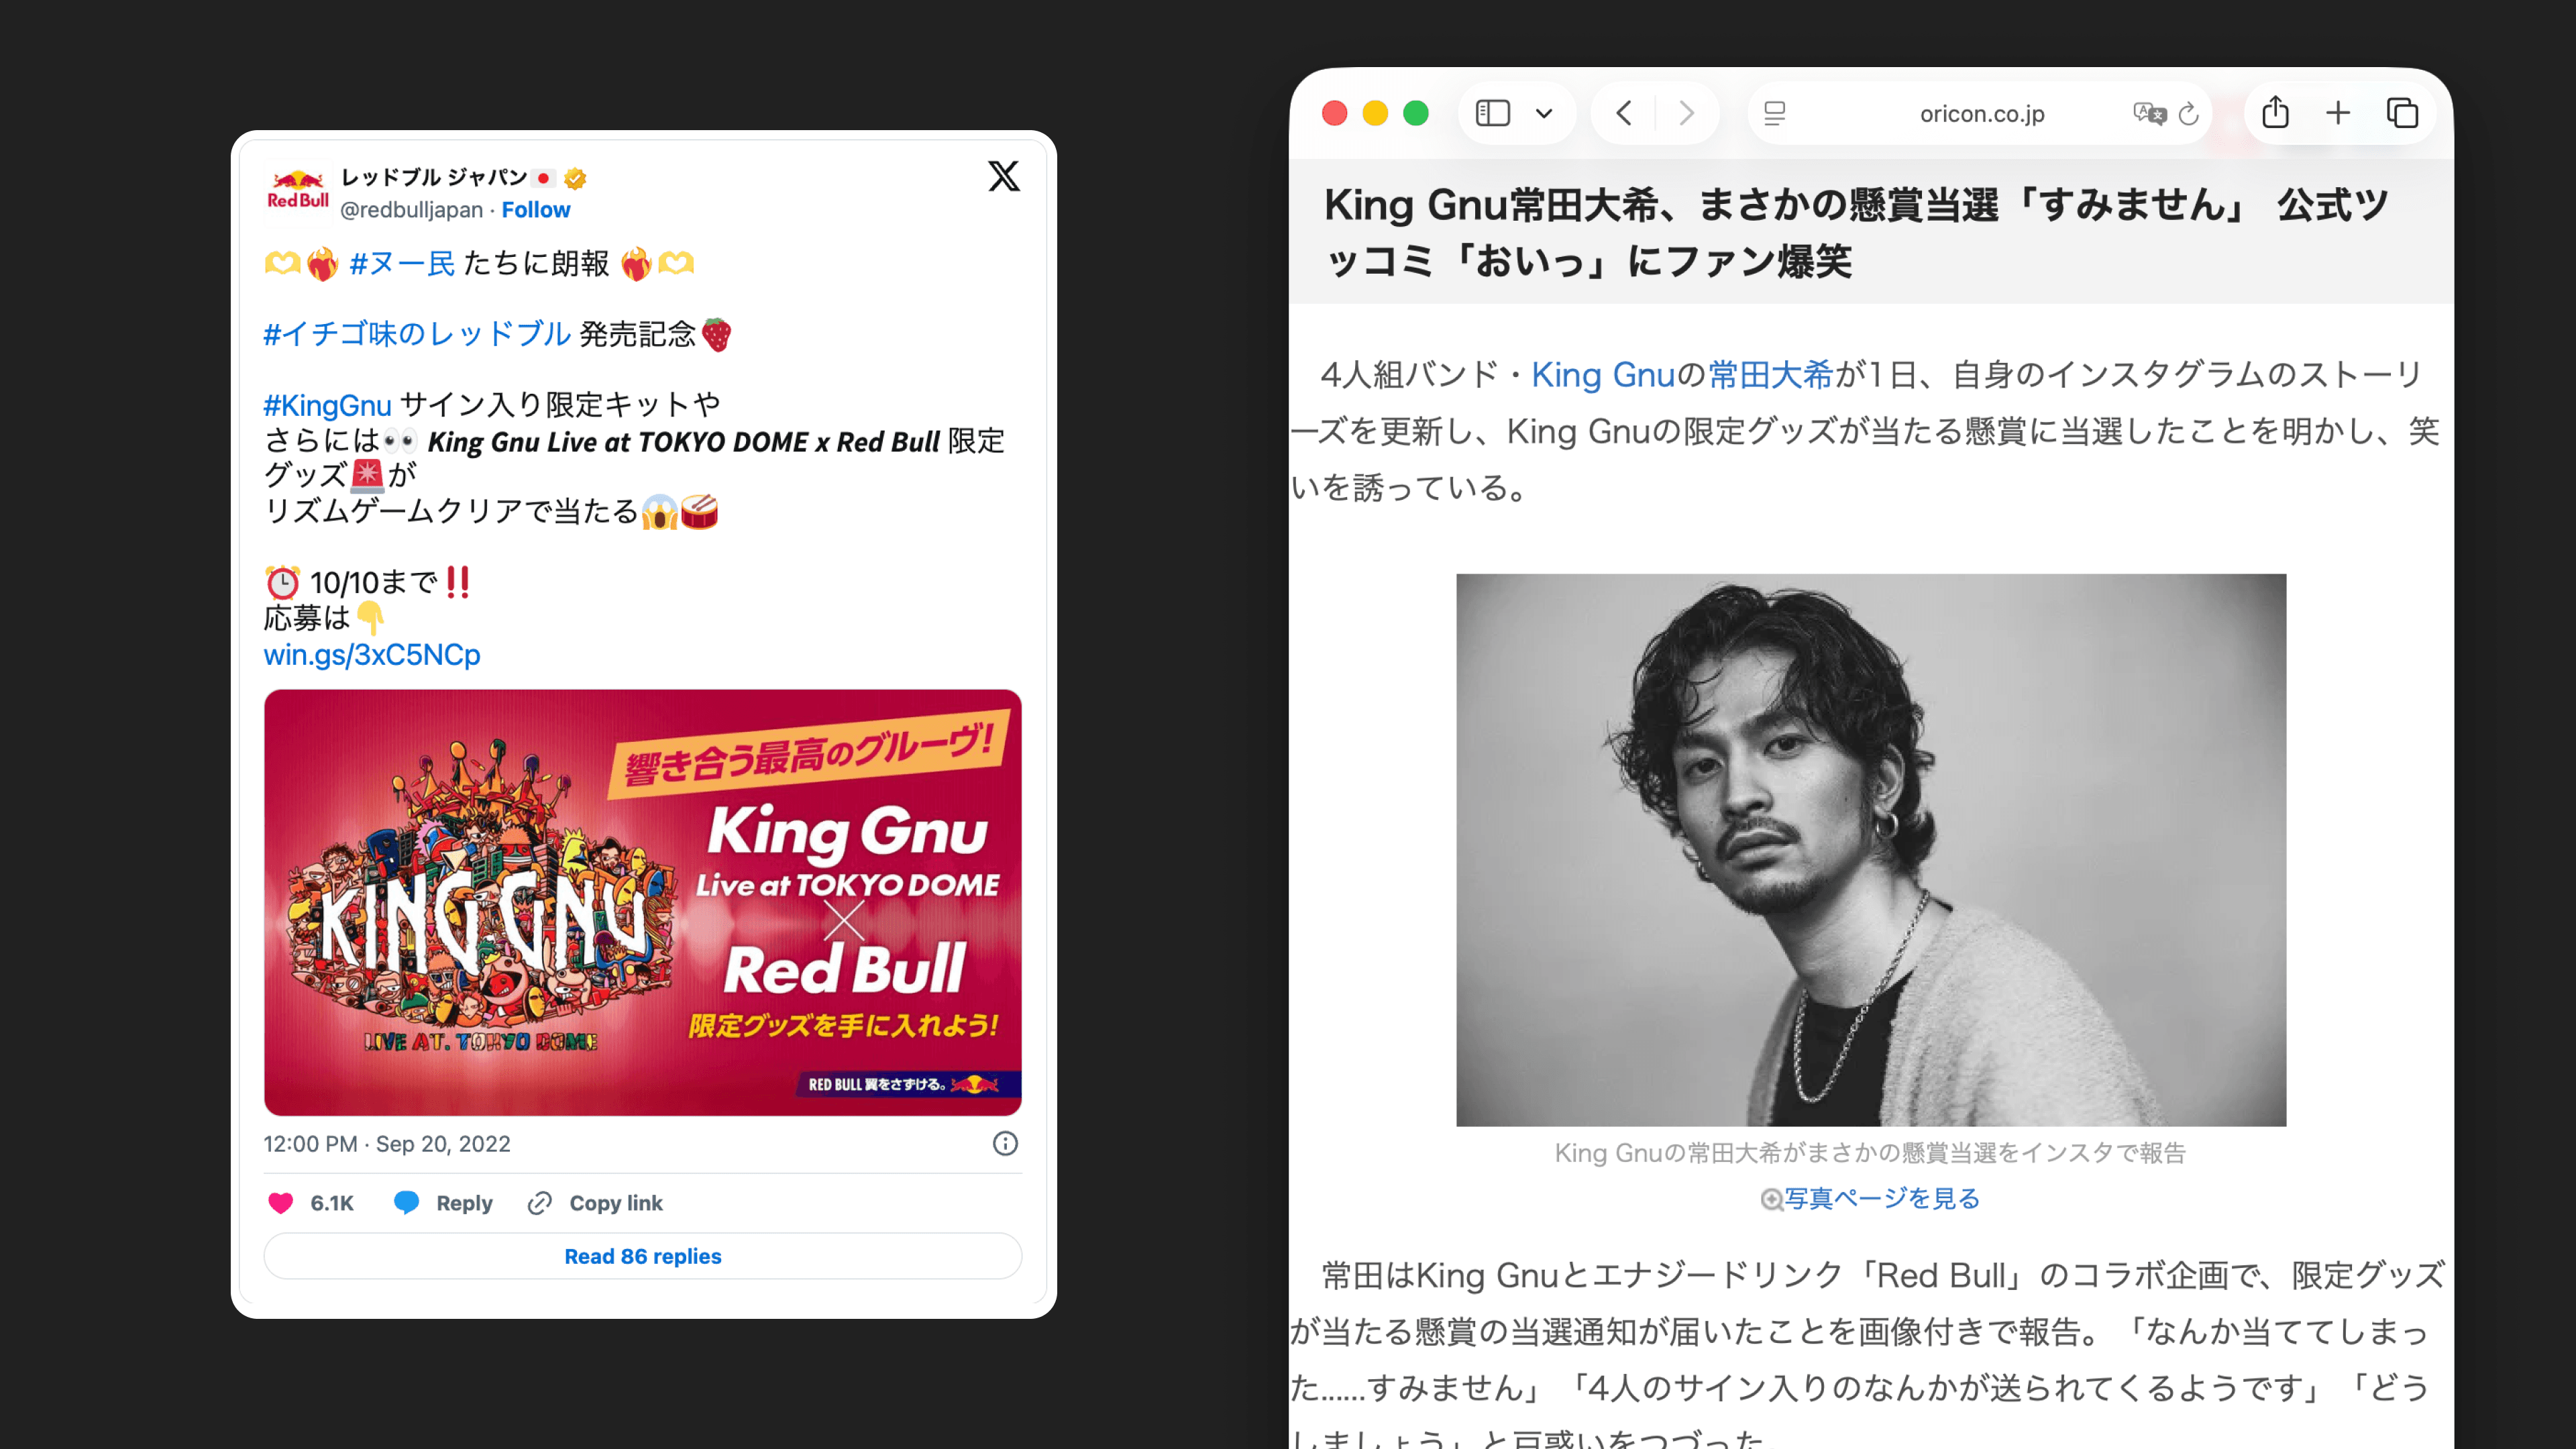Go back to the previous page
Viewport: 2576px width, 1449px height.
click(1624, 113)
